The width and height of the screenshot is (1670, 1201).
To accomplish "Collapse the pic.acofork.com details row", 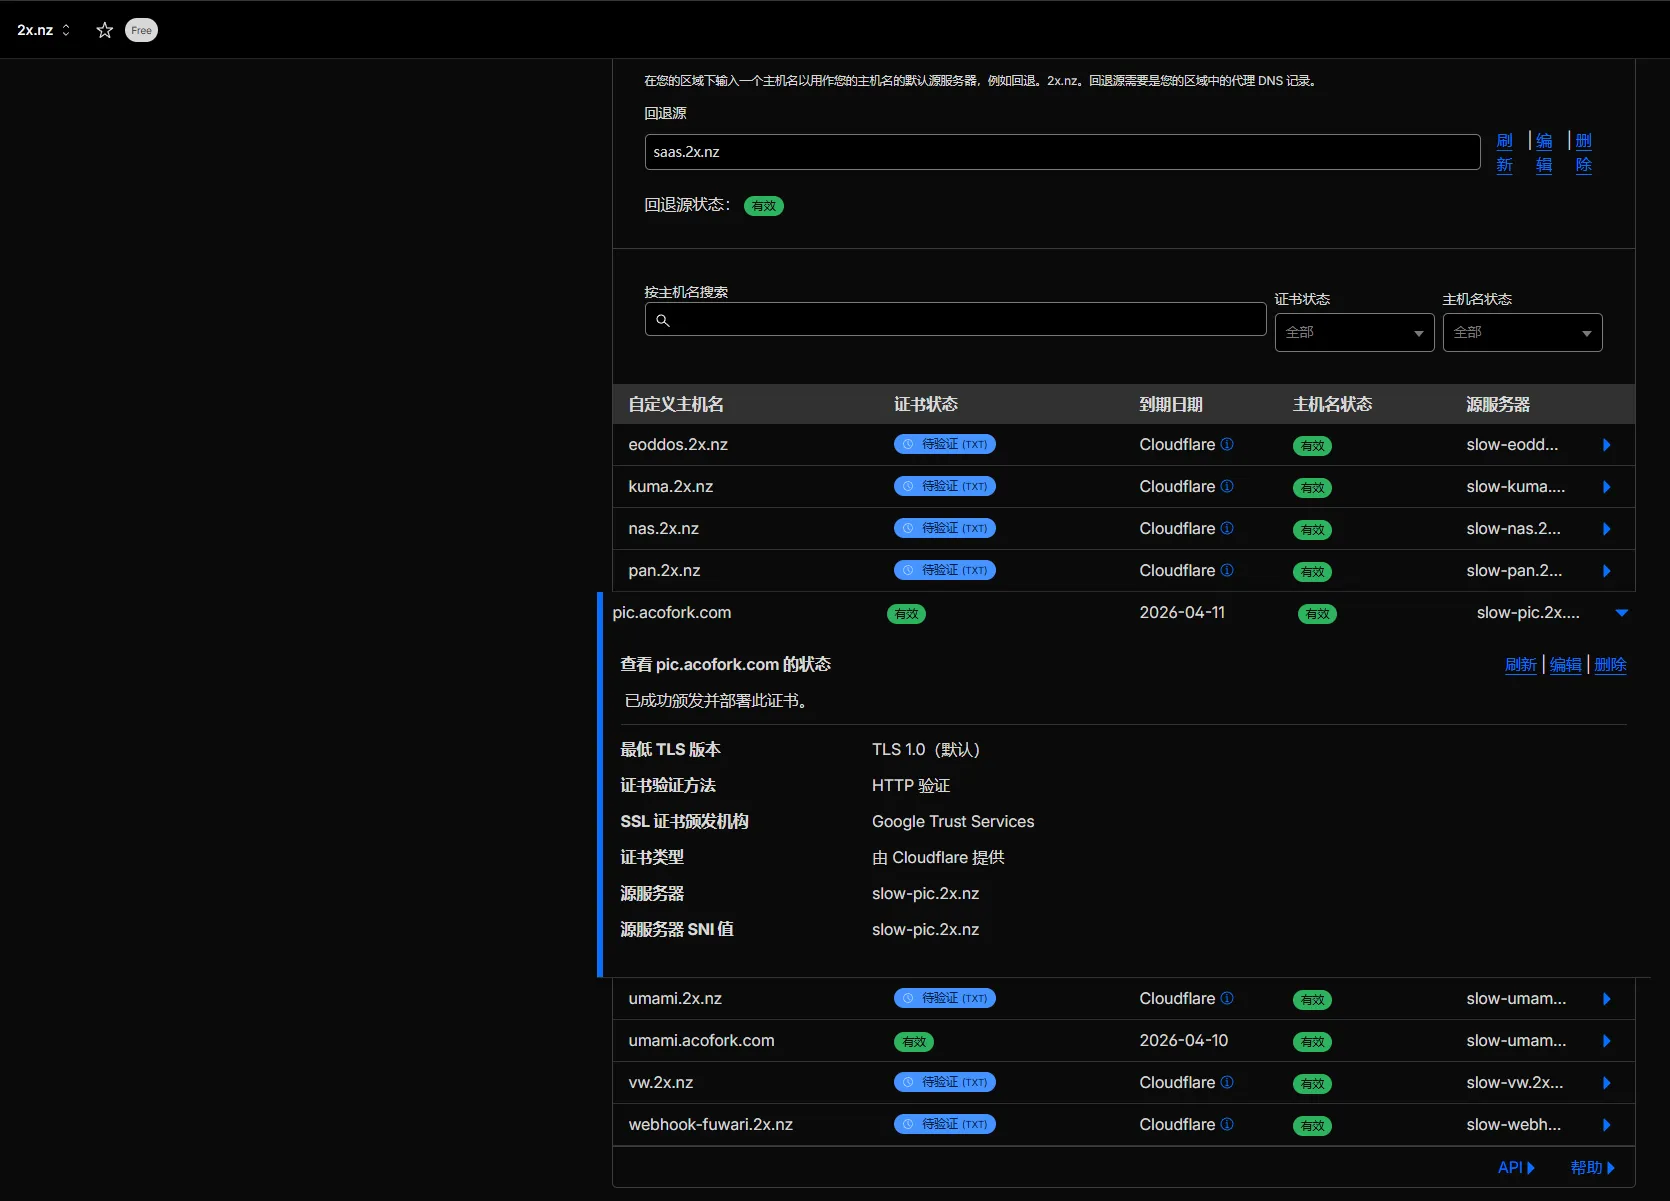I will [x=1621, y=613].
